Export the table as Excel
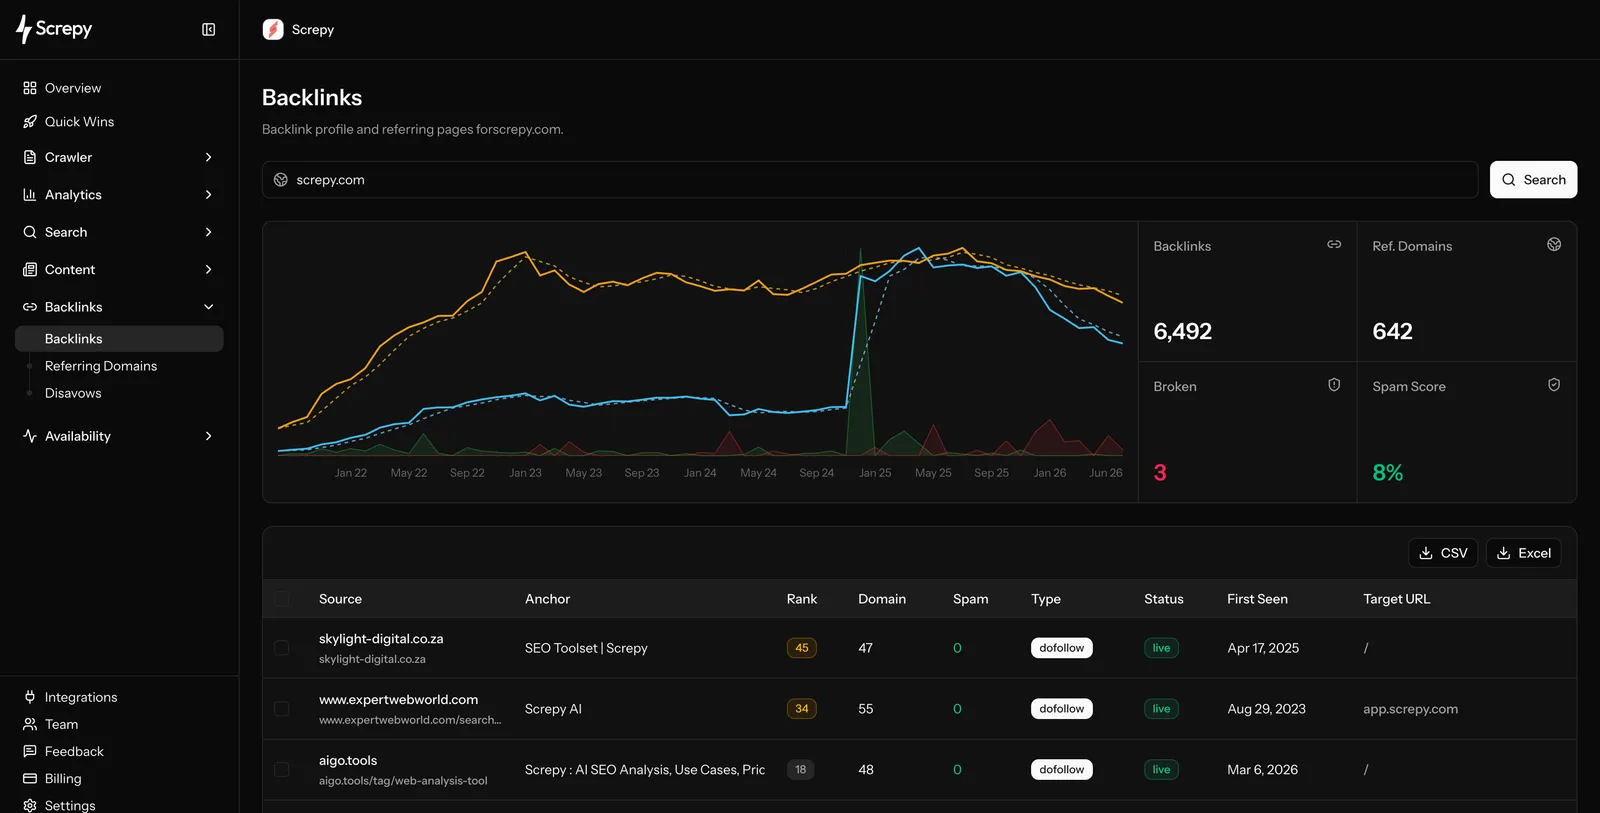 (1523, 553)
